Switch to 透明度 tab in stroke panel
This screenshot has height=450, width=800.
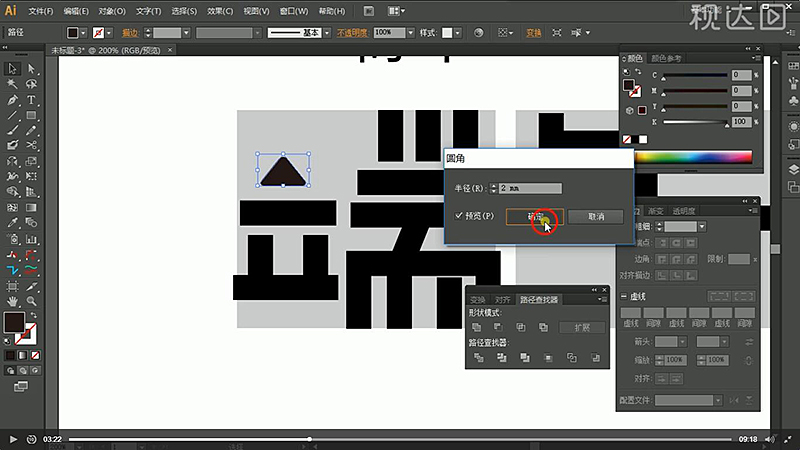pos(684,211)
